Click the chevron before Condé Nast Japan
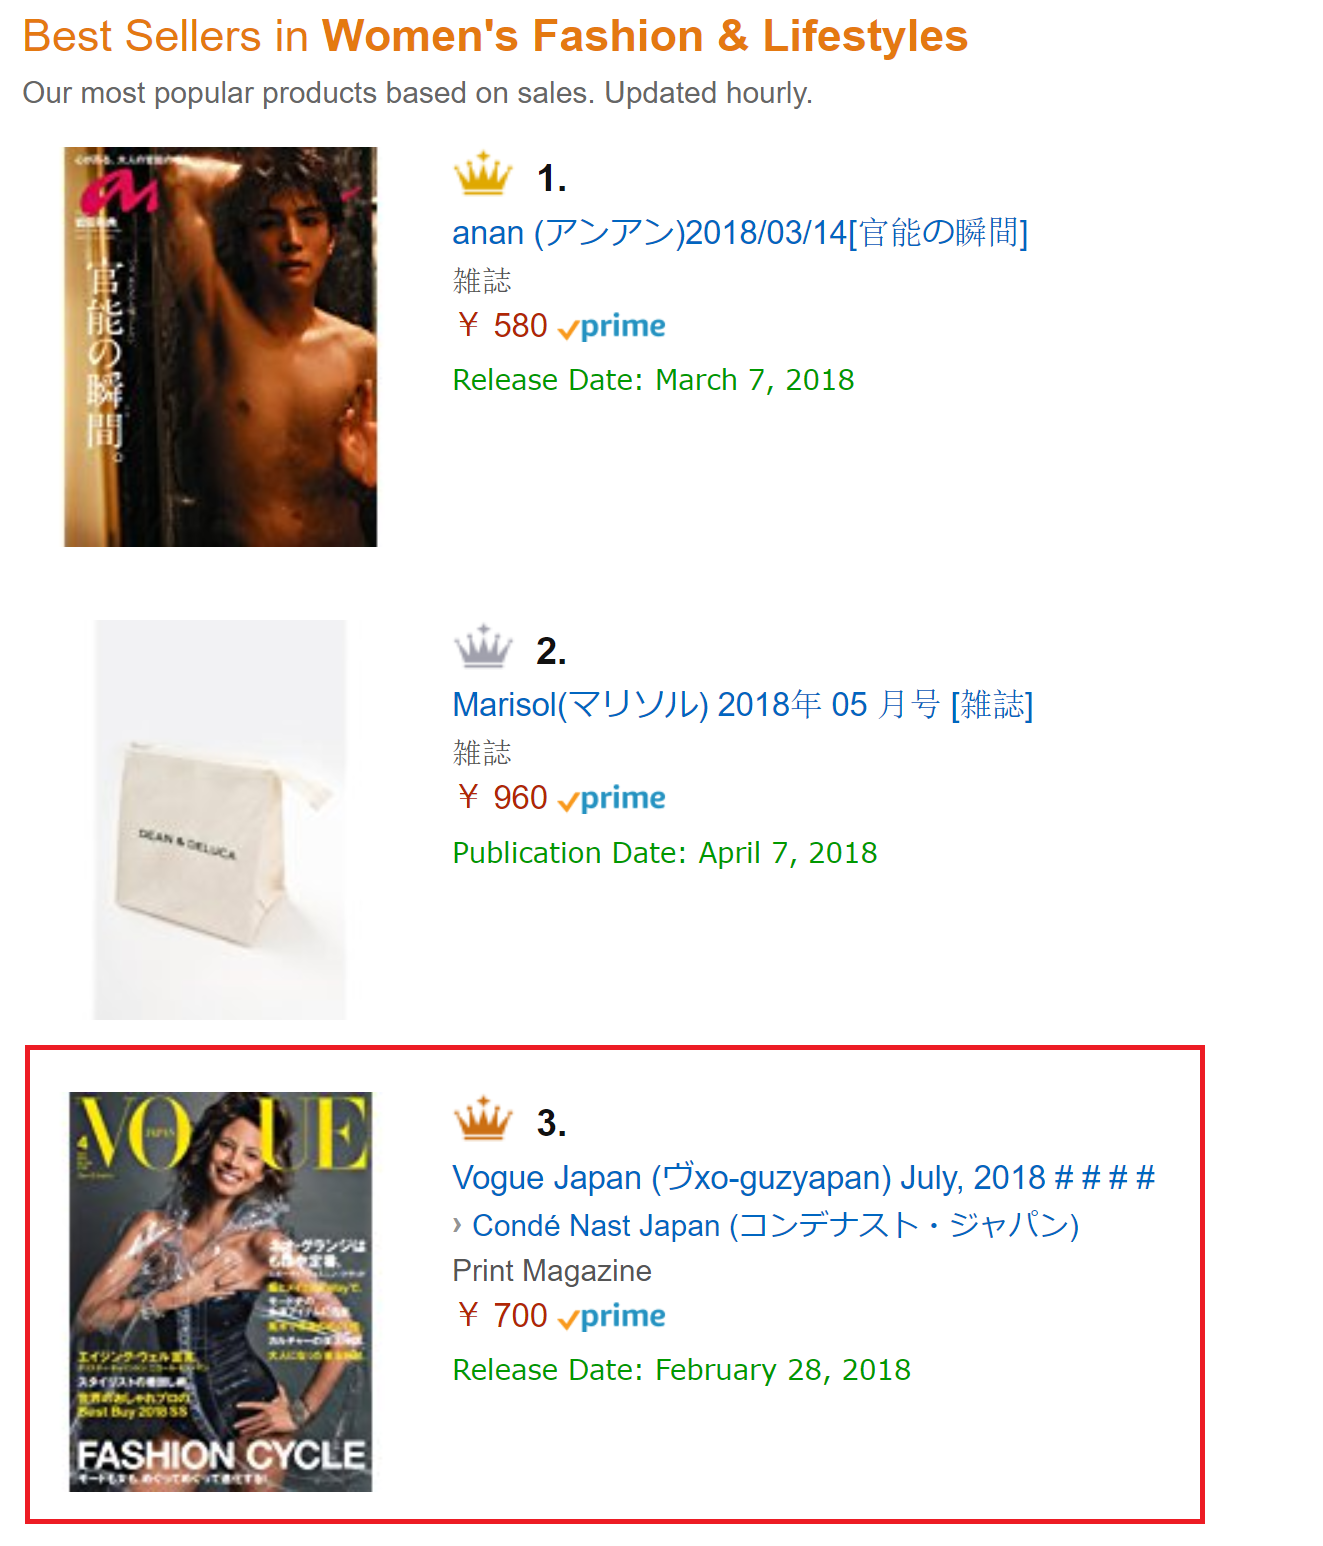Viewport: 1323px width, 1546px height. 457,1224
